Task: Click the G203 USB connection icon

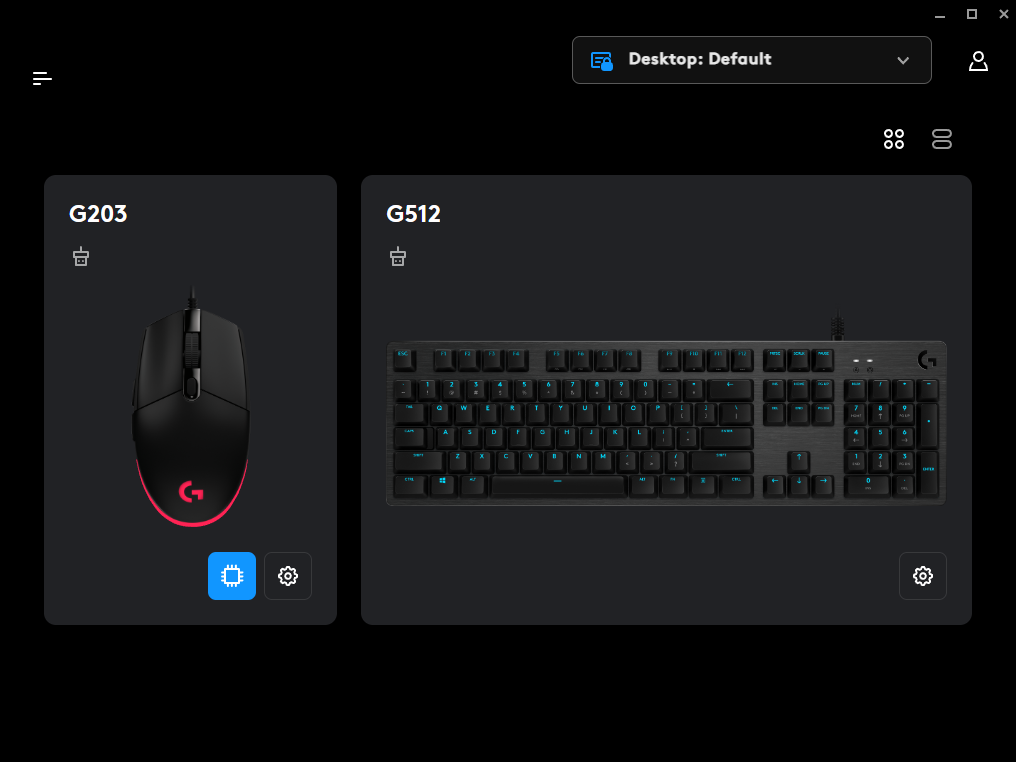Action: (81, 257)
